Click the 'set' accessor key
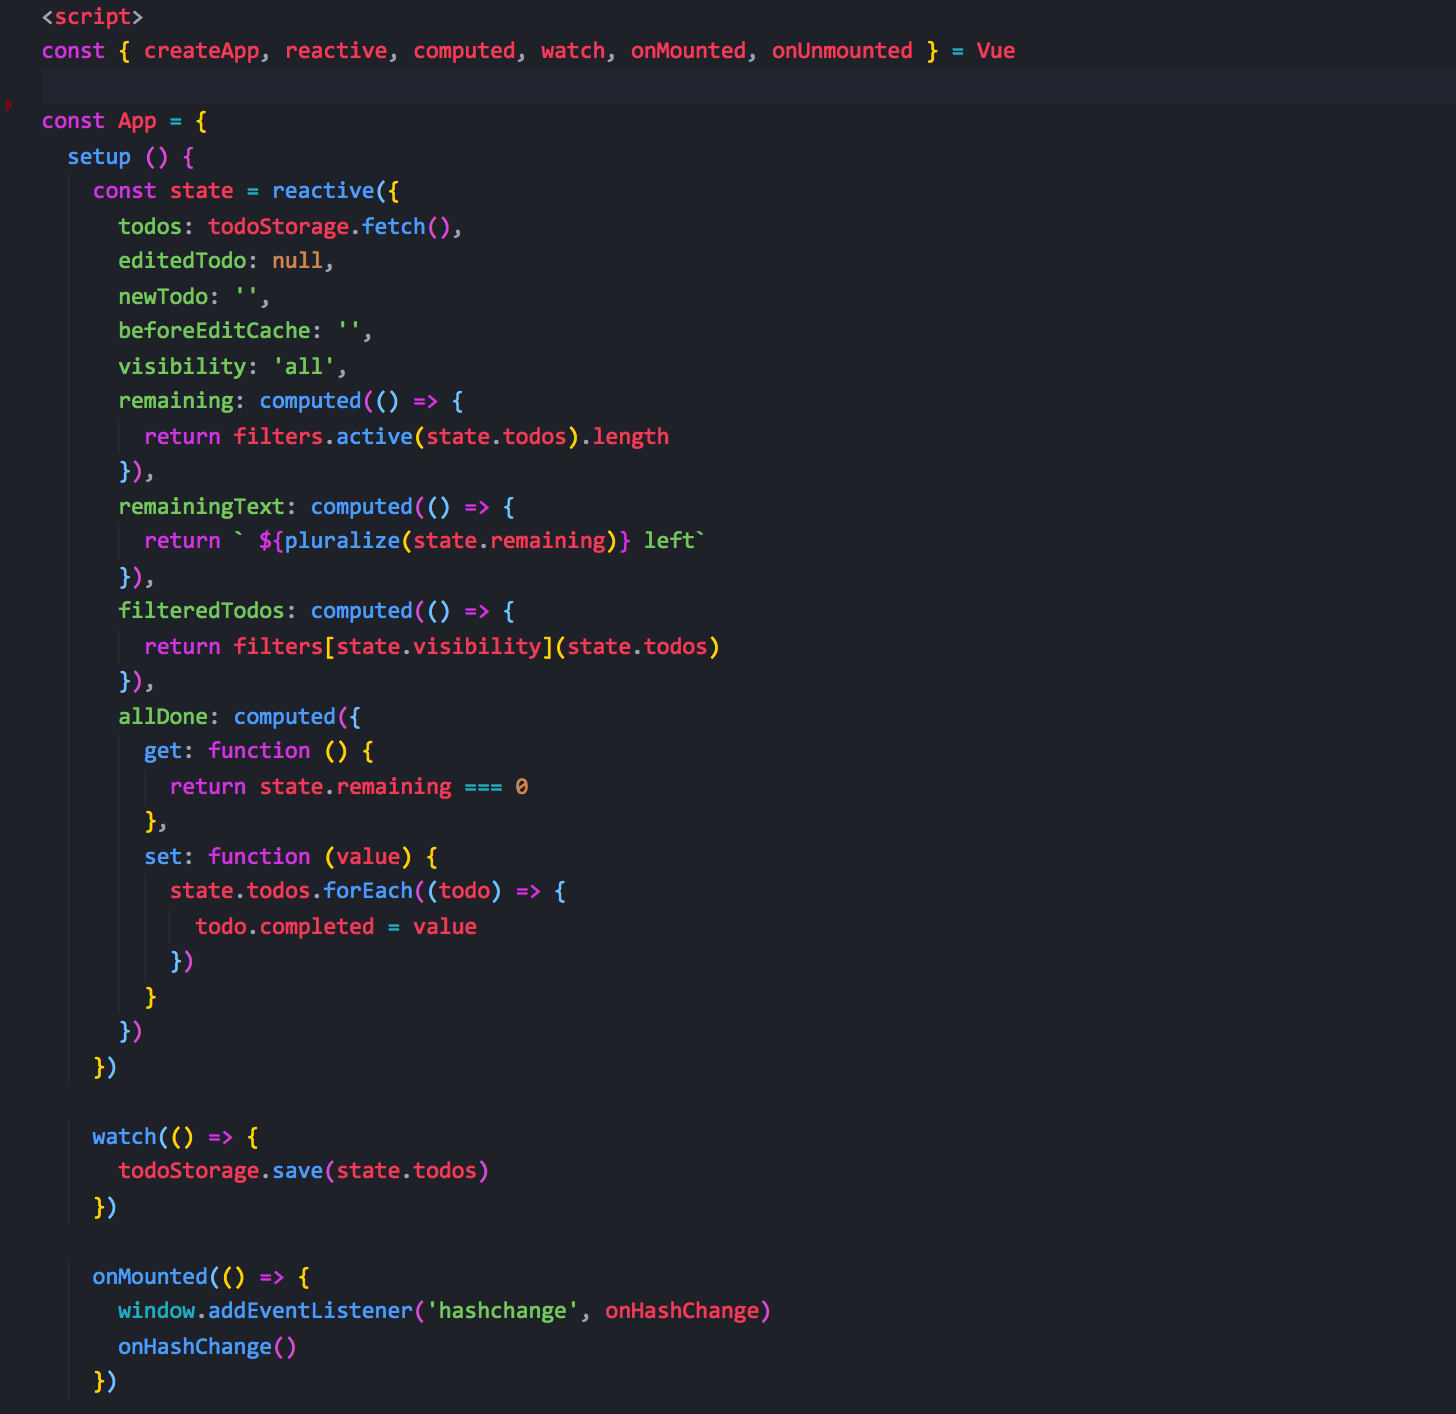 point(163,857)
